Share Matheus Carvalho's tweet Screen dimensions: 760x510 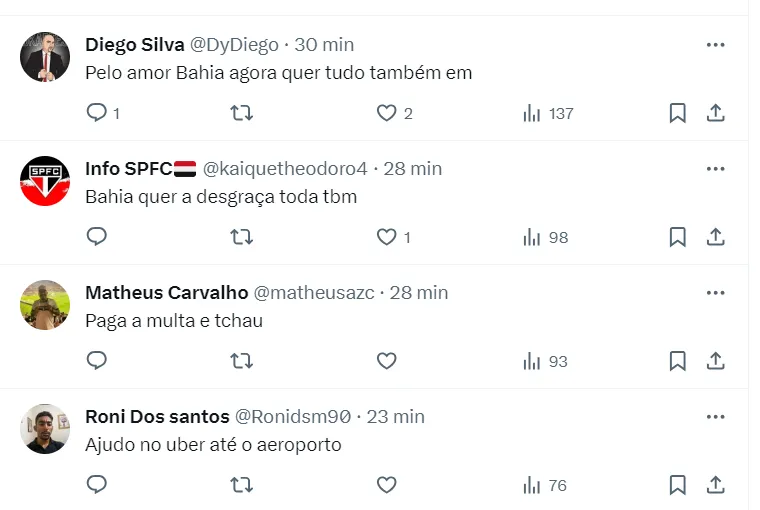click(x=716, y=361)
